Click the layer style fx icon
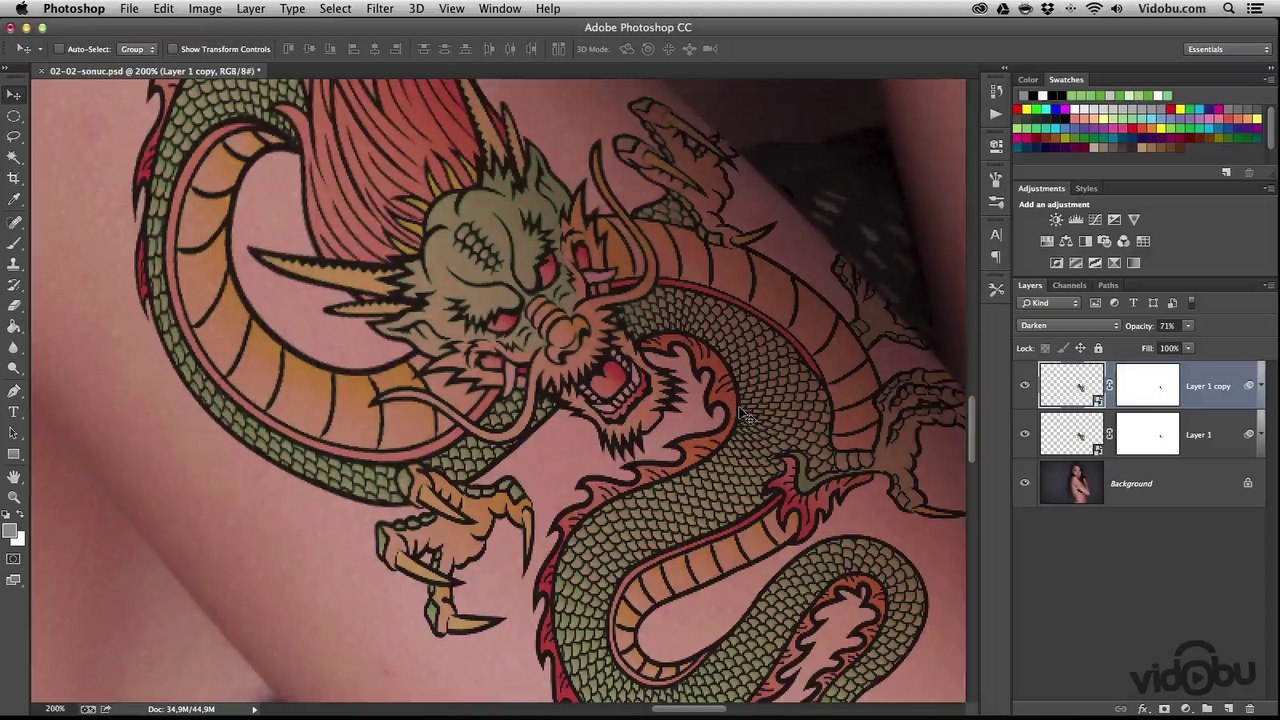 (x=1143, y=709)
